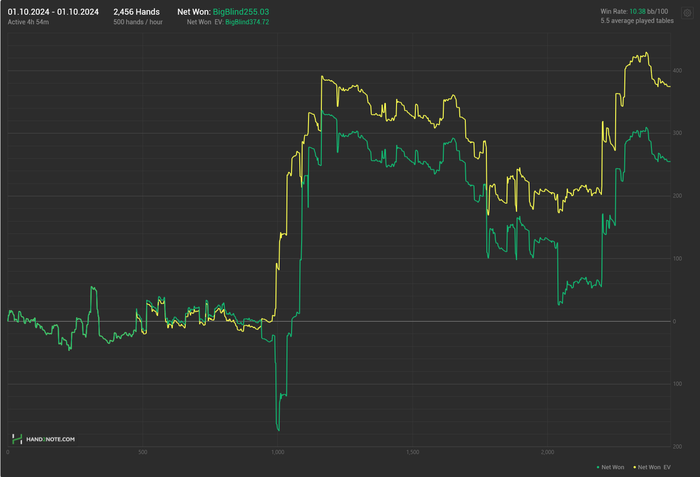Open the graph settings gear icon
Screen dimensions: 700x477
click(687, 13)
